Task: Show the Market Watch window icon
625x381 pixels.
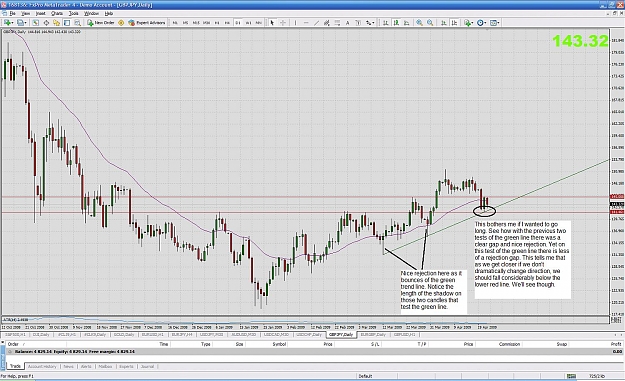Action: (35, 23)
